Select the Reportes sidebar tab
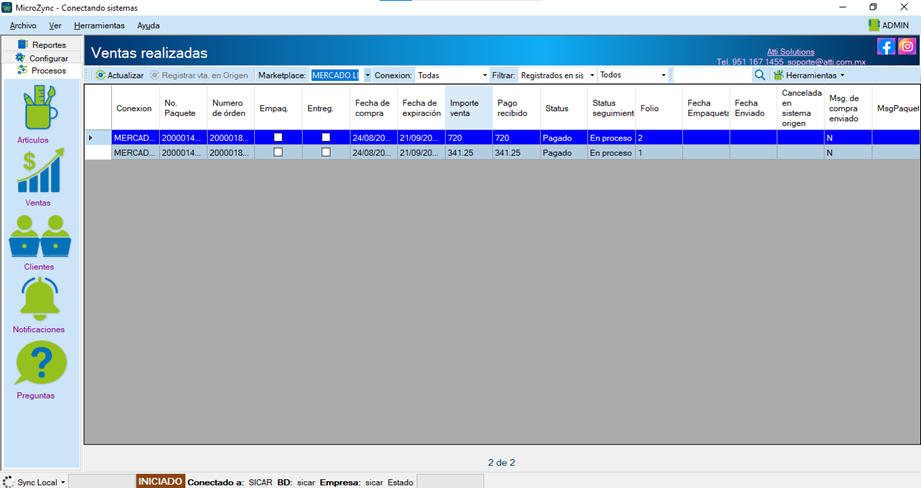The image size is (921, 488). coord(42,45)
